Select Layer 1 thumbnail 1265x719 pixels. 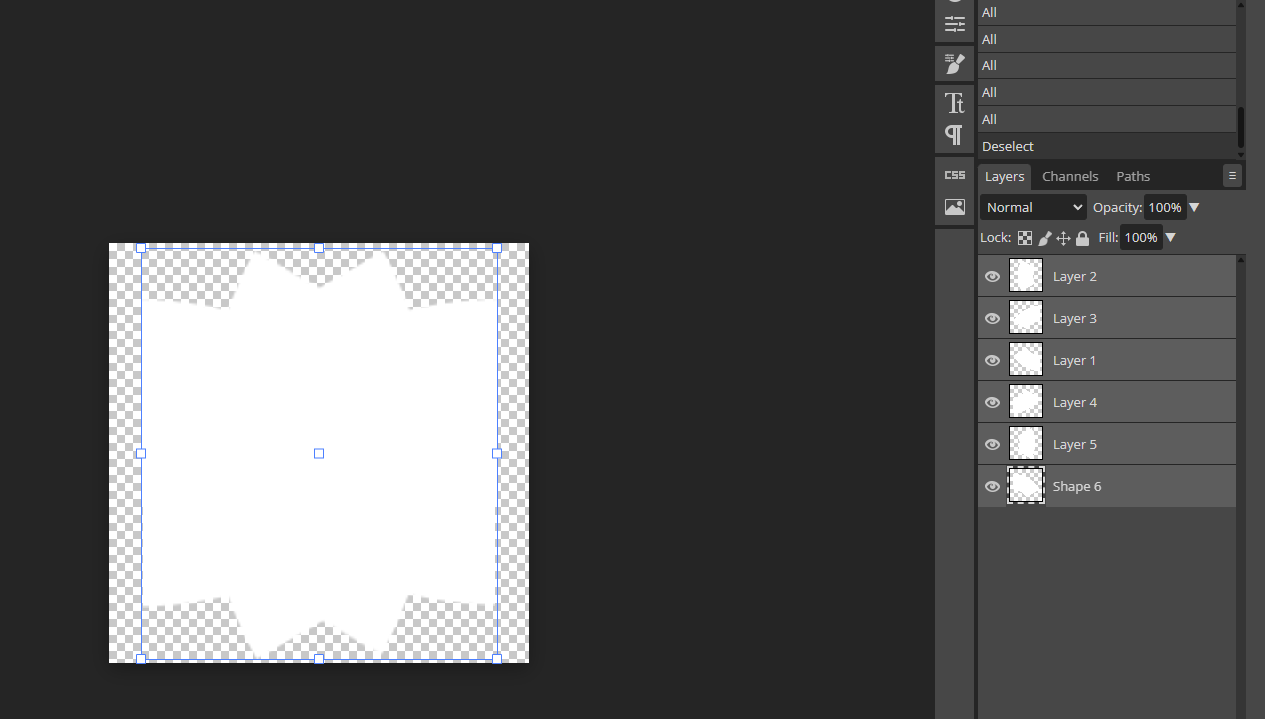[x=1026, y=360]
